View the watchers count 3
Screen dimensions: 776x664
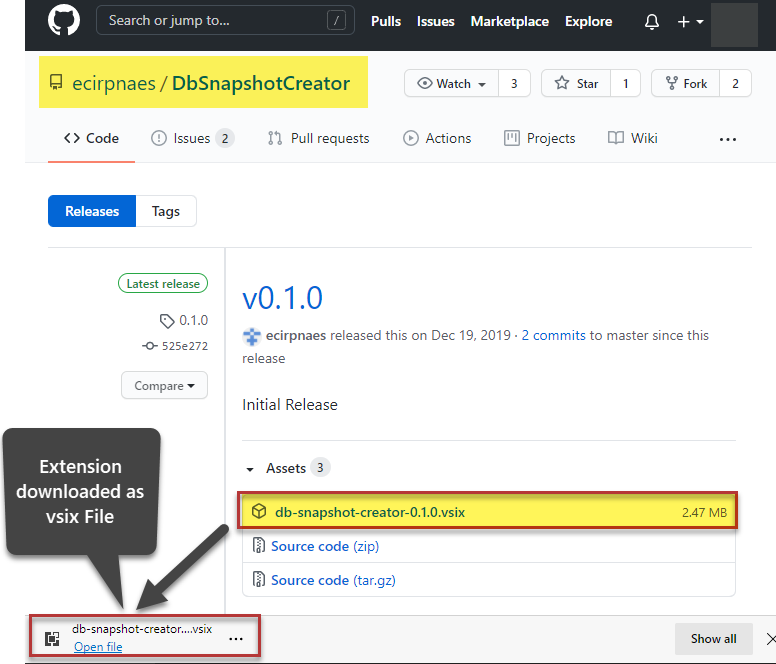(x=514, y=84)
